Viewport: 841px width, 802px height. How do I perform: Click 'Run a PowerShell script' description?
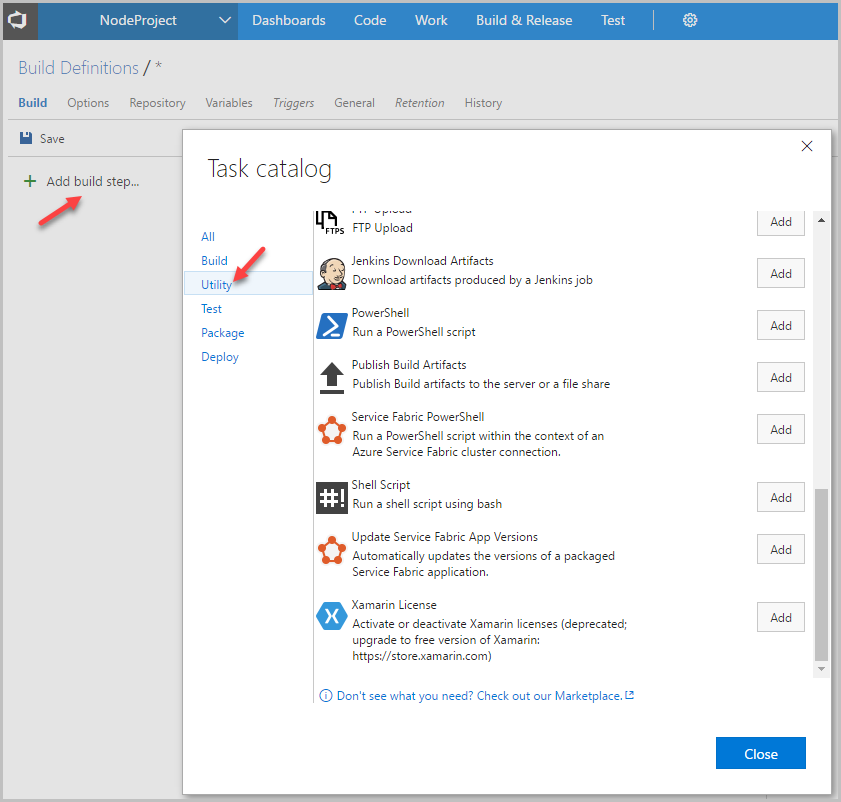point(414,332)
